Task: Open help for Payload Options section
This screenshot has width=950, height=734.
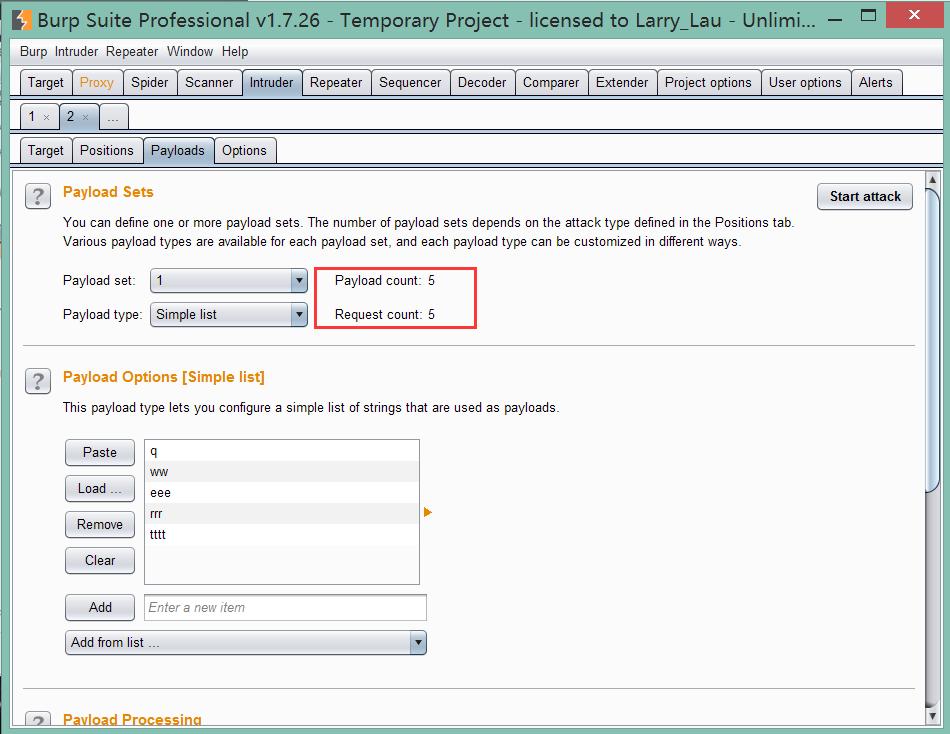Action: [38, 381]
